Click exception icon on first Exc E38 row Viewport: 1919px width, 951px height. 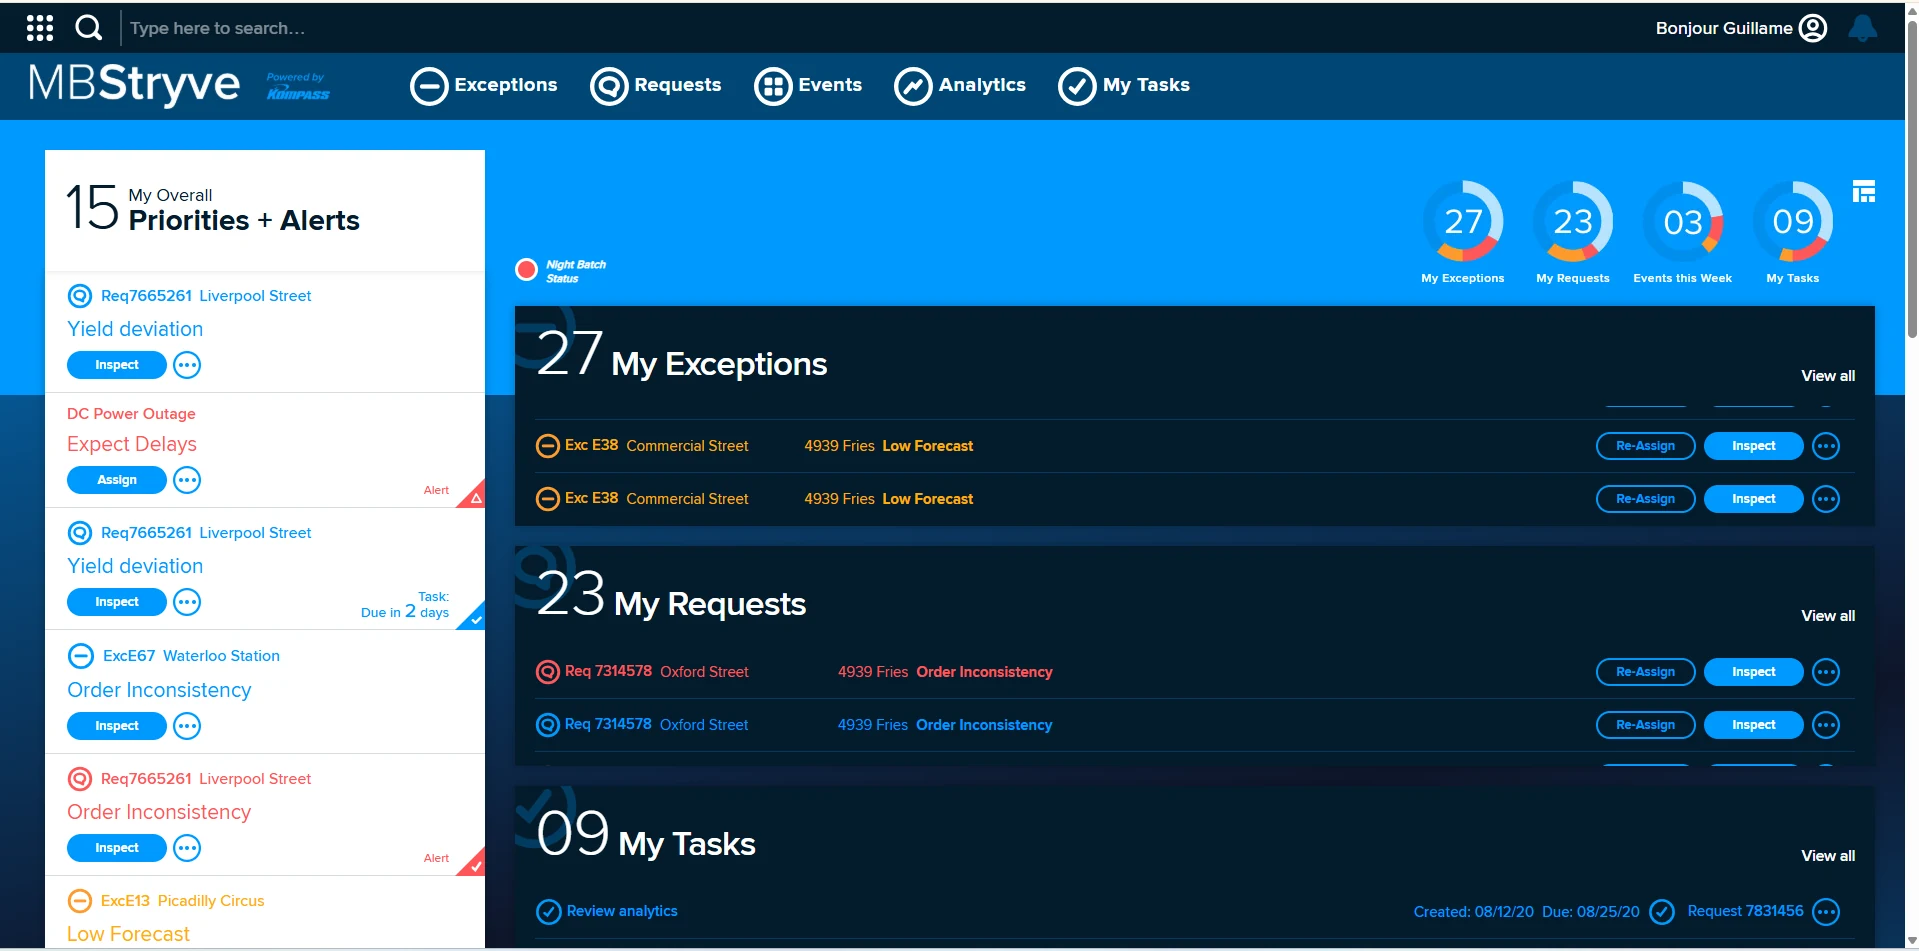click(548, 446)
